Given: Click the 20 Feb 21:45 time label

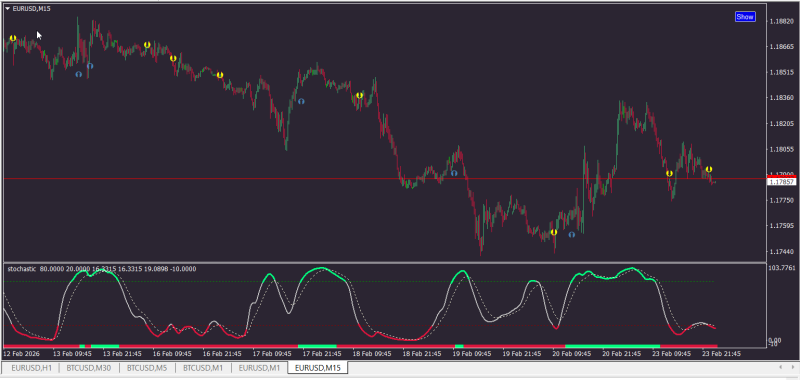Looking at the screenshot, I should (x=622, y=353).
